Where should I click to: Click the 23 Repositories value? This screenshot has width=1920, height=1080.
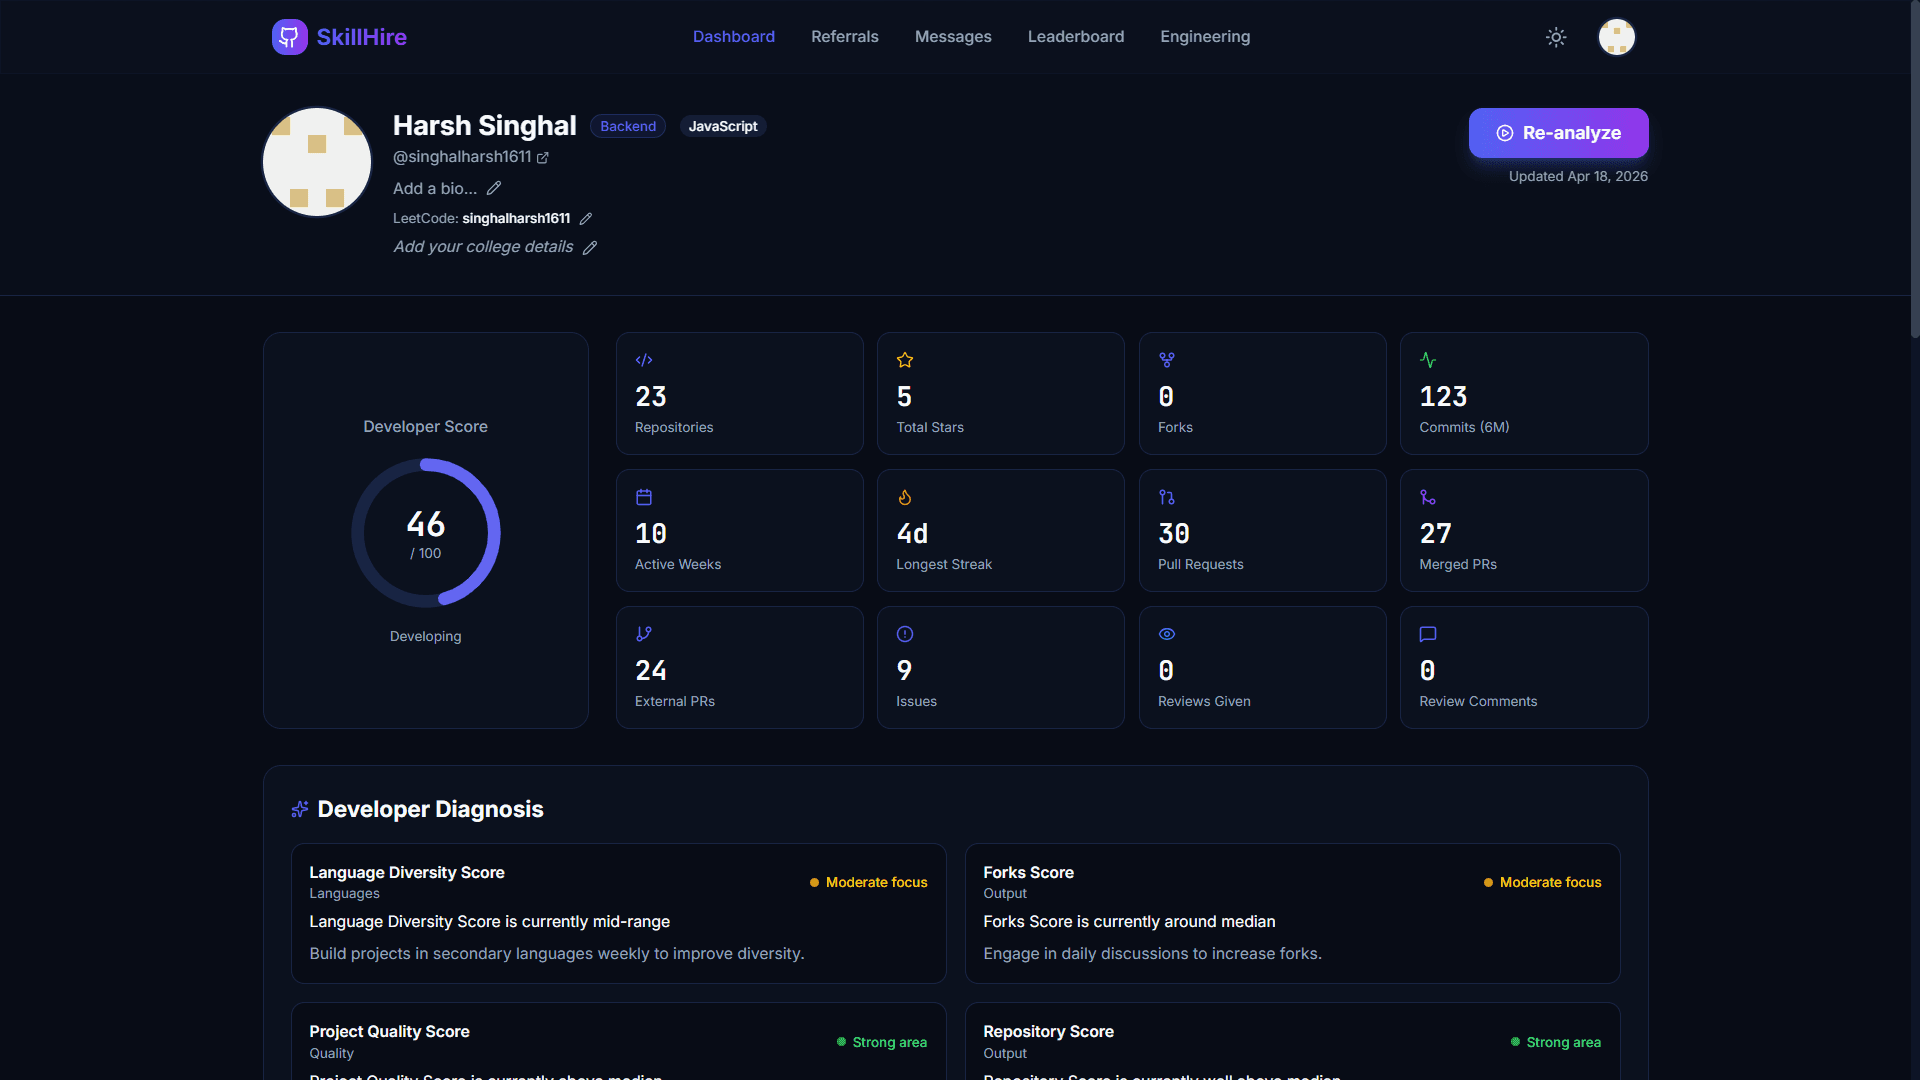click(651, 397)
